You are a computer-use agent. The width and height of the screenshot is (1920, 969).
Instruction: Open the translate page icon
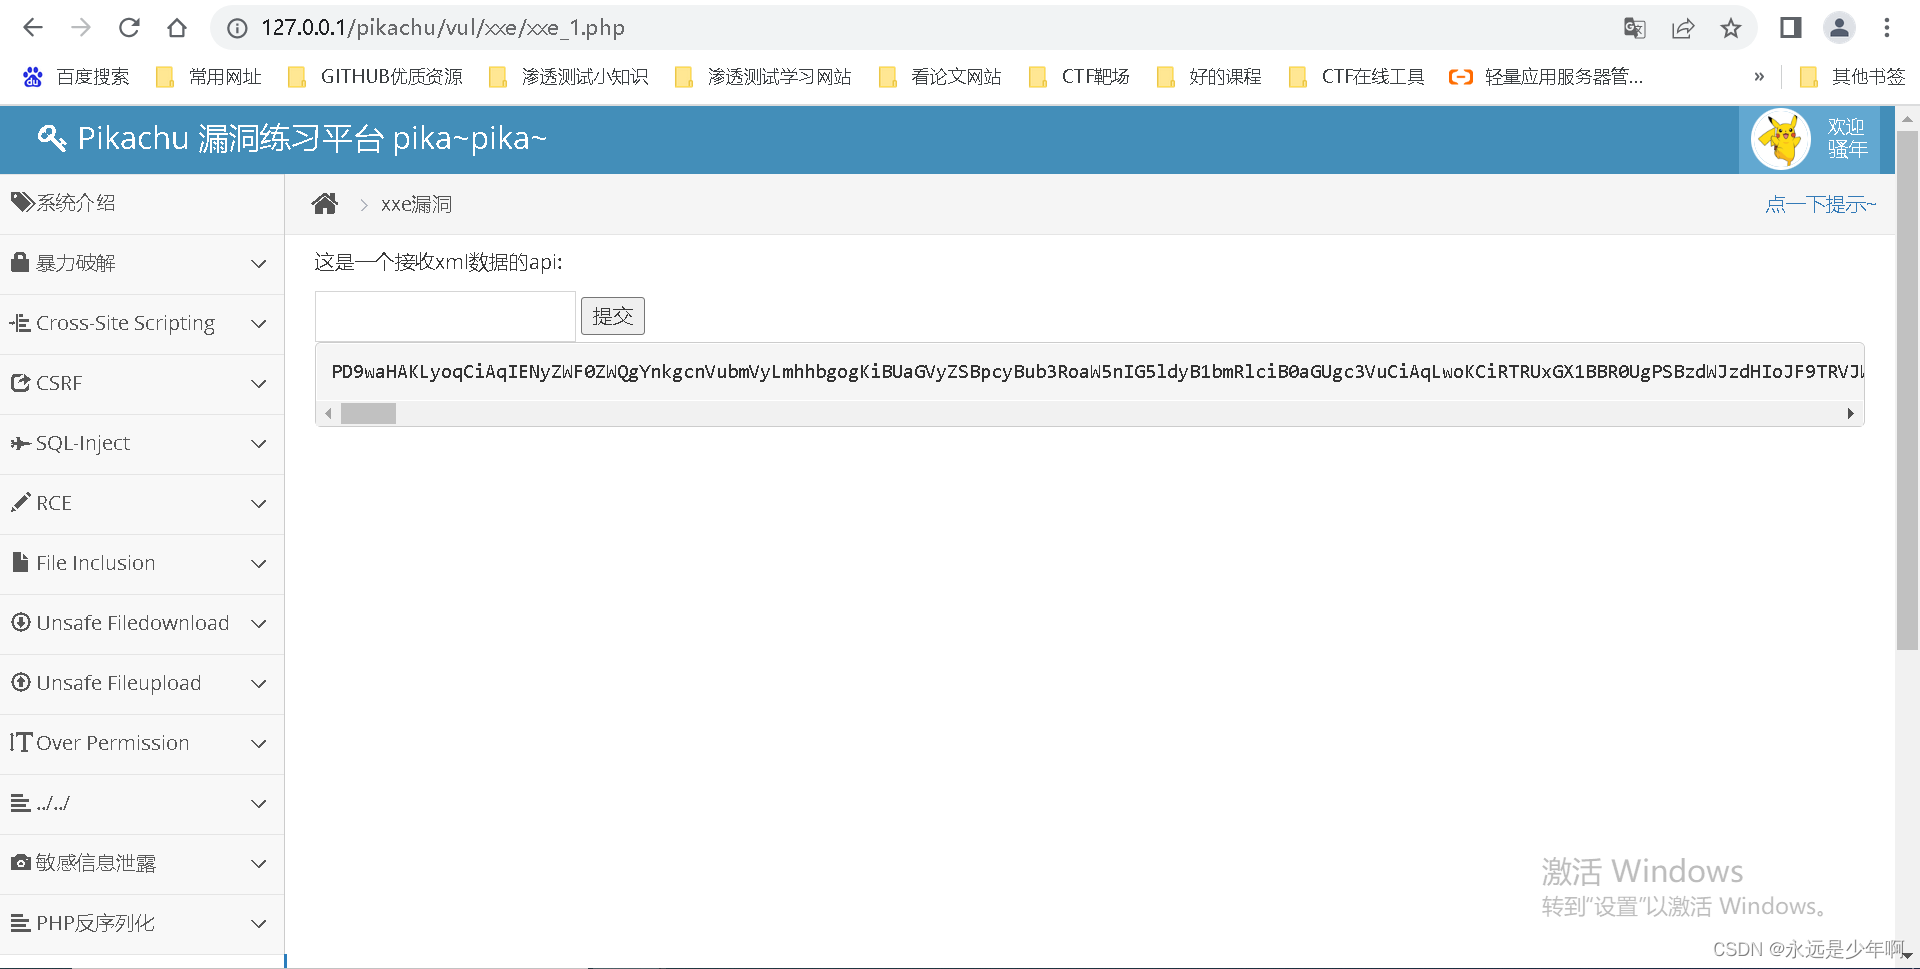coord(1635,28)
